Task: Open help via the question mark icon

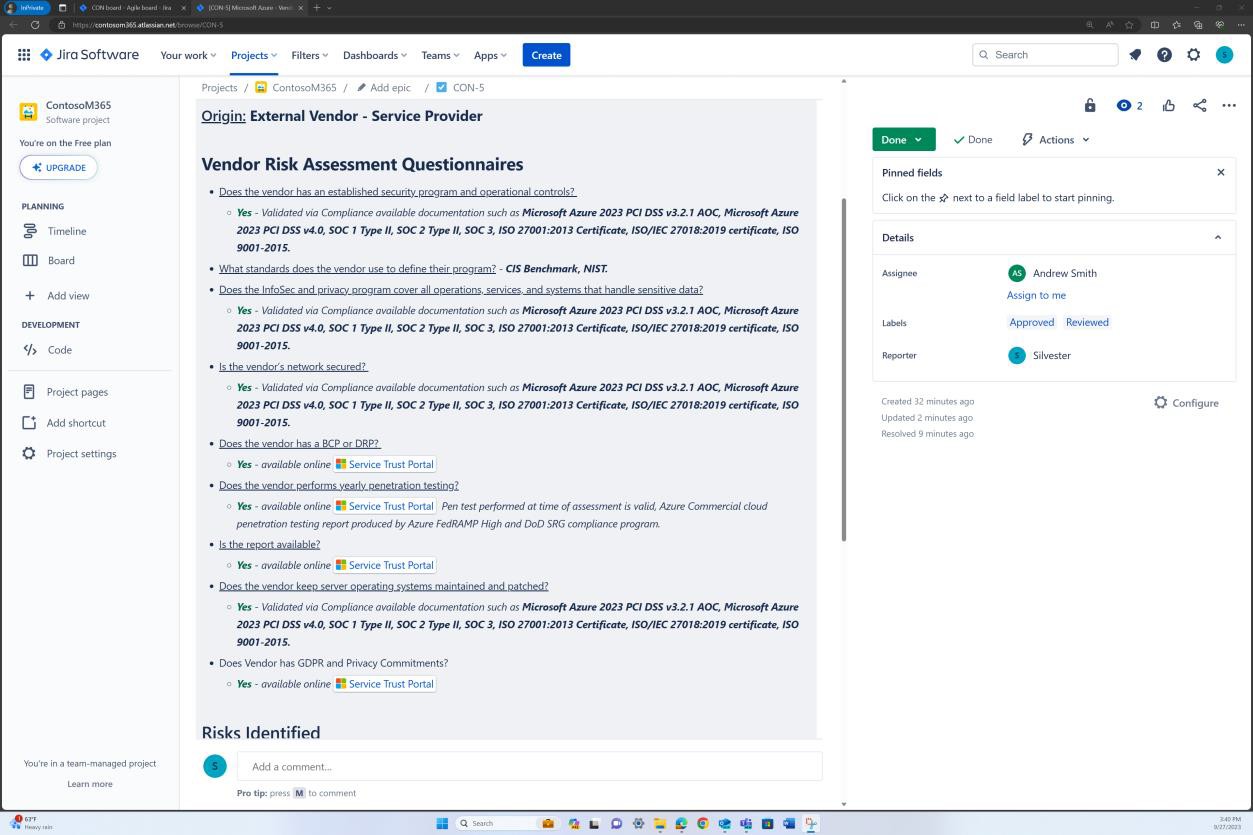Action: (x=1164, y=55)
